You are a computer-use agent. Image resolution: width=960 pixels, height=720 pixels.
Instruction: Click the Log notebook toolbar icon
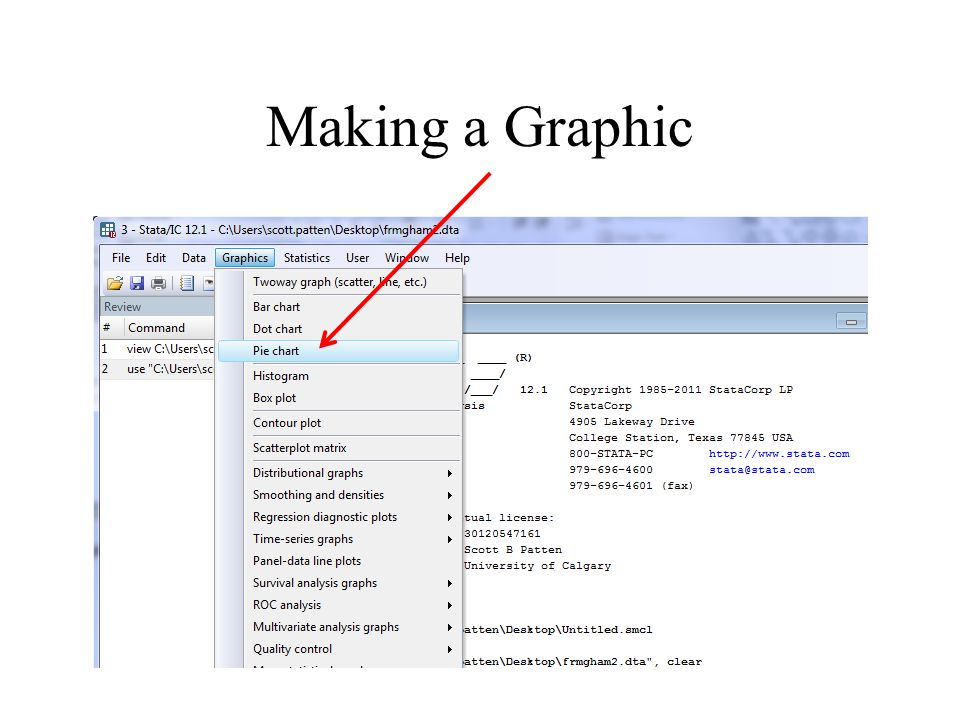(187, 283)
